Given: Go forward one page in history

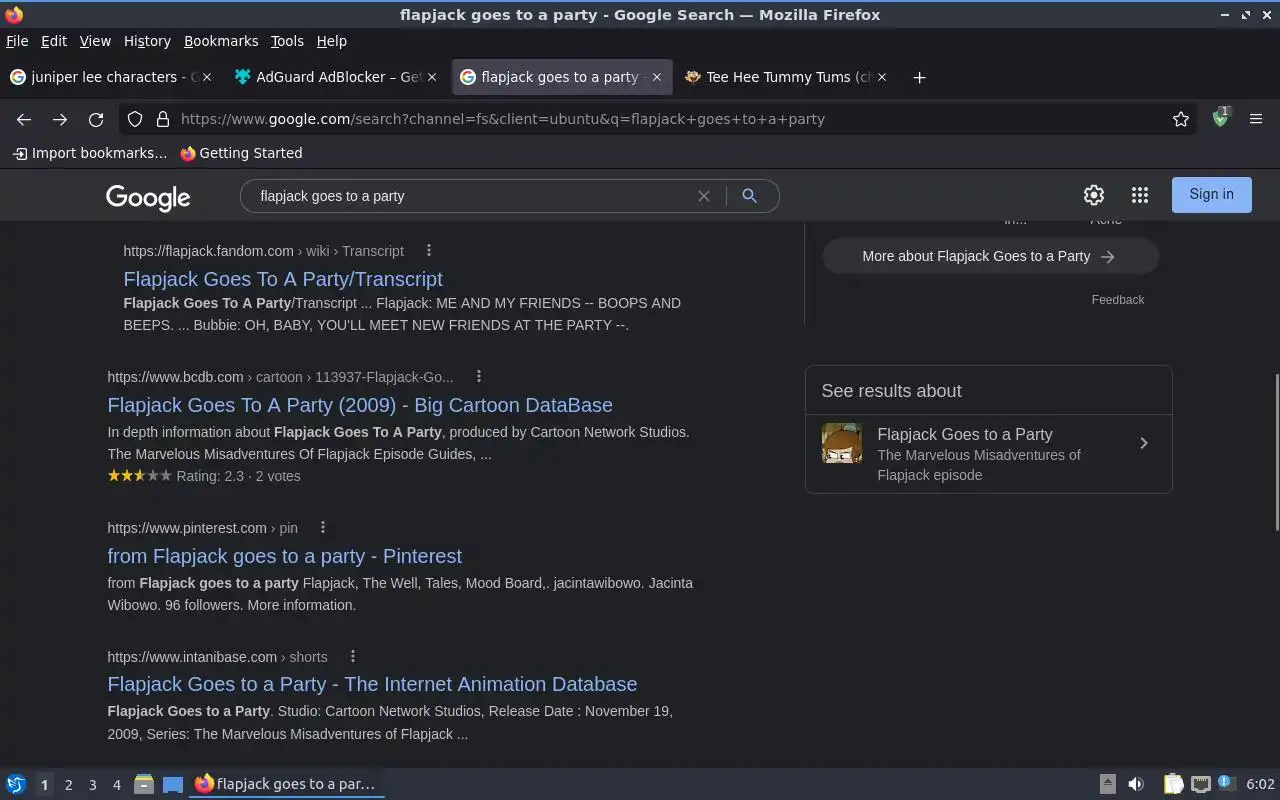Looking at the screenshot, I should point(60,119).
